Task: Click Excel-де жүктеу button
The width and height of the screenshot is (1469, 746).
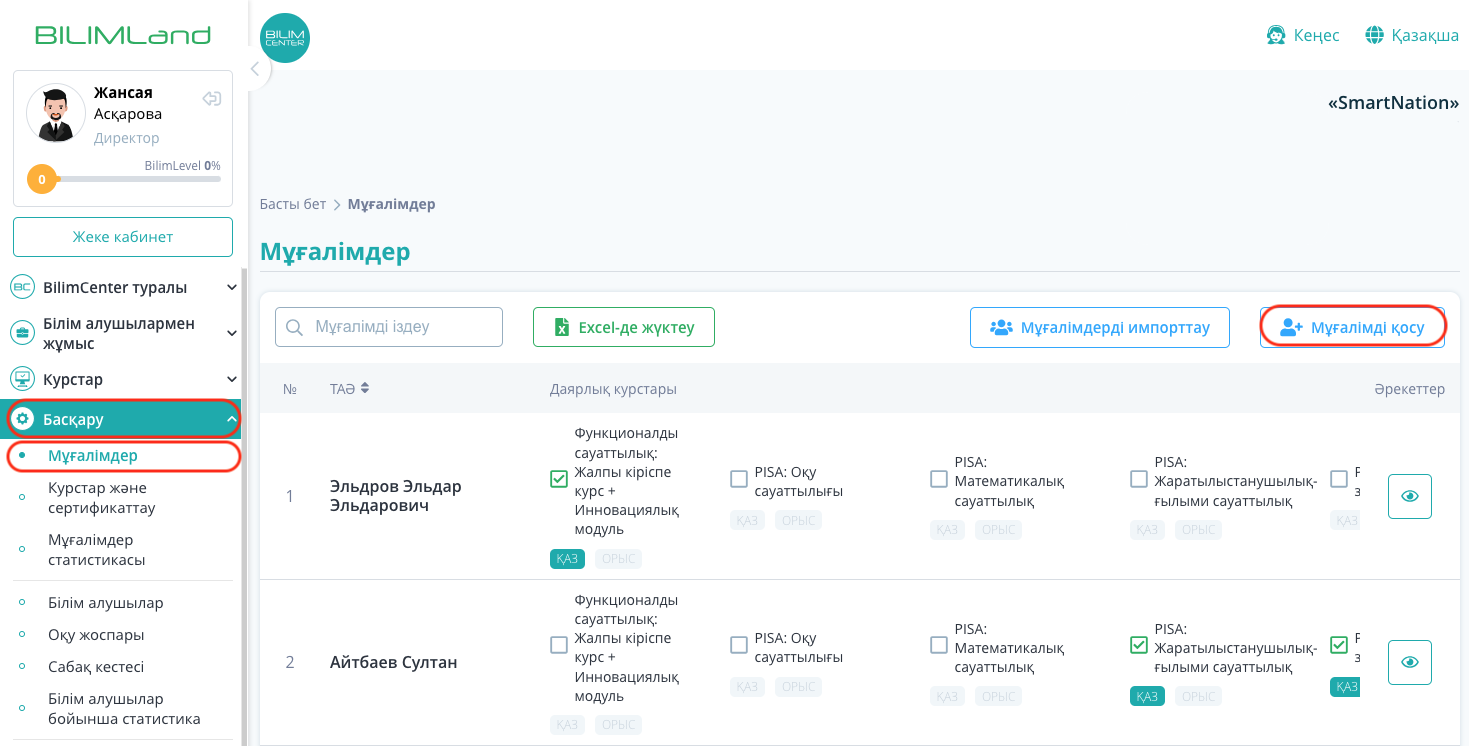Action: (624, 327)
